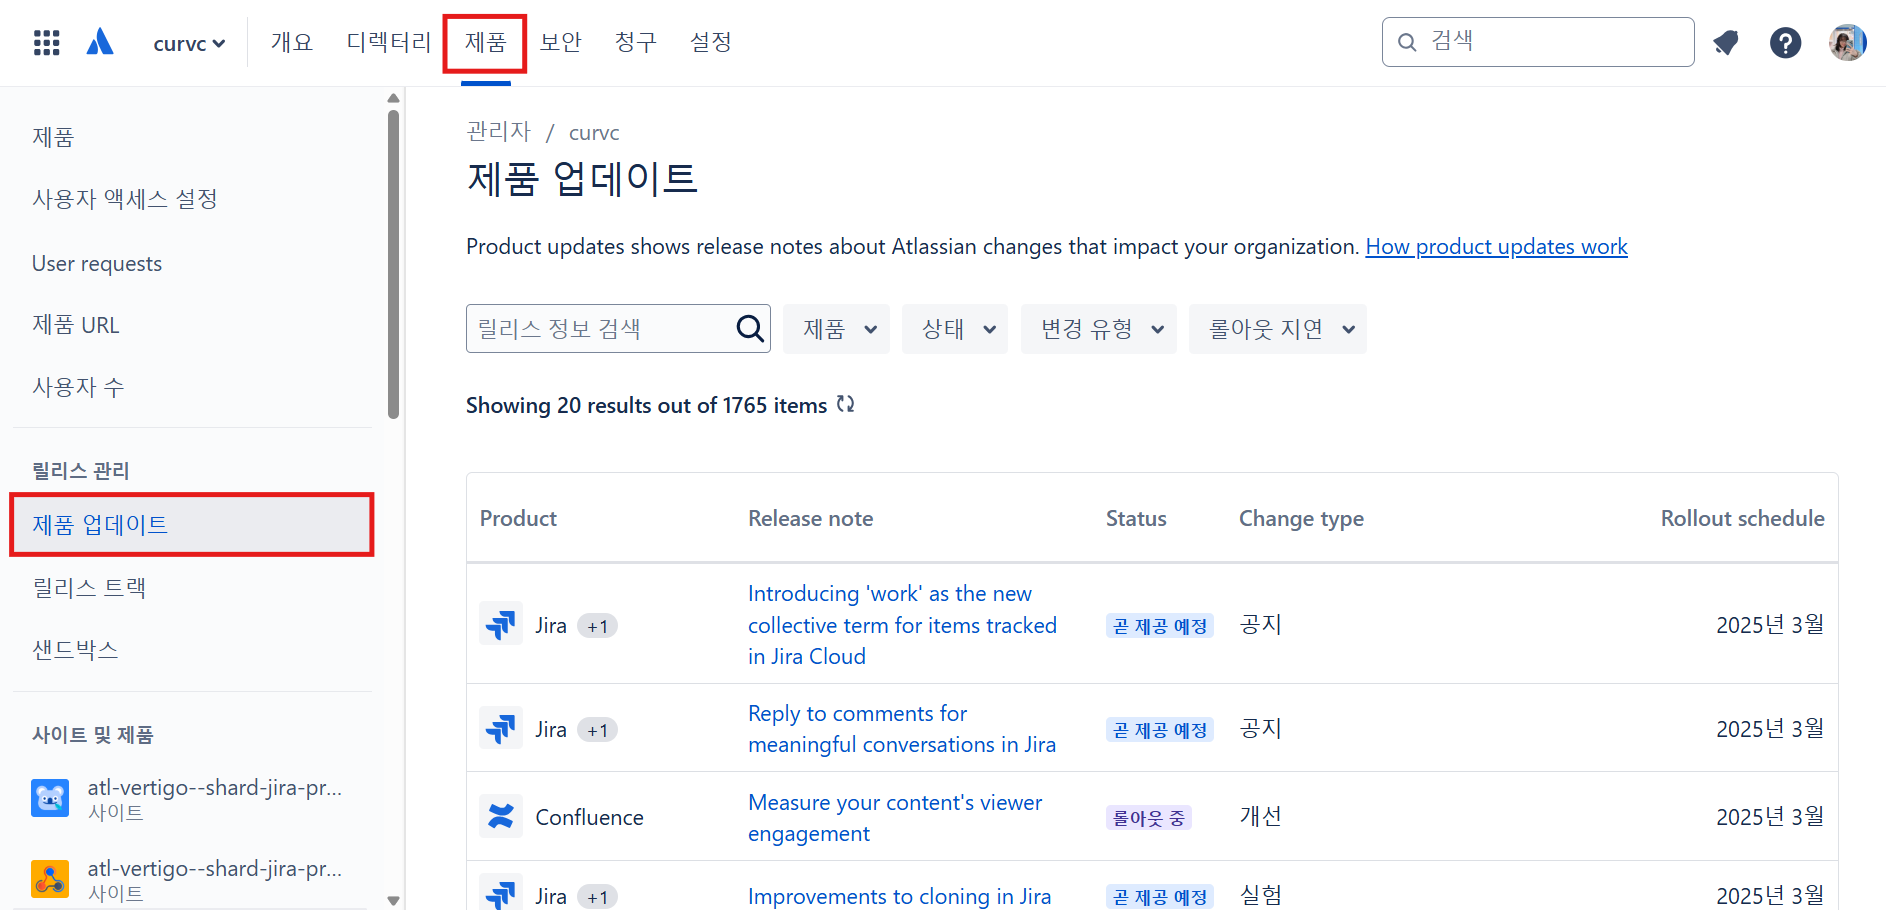Open 'How product updates work' link
1886x910 pixels.
(1496, 247)
